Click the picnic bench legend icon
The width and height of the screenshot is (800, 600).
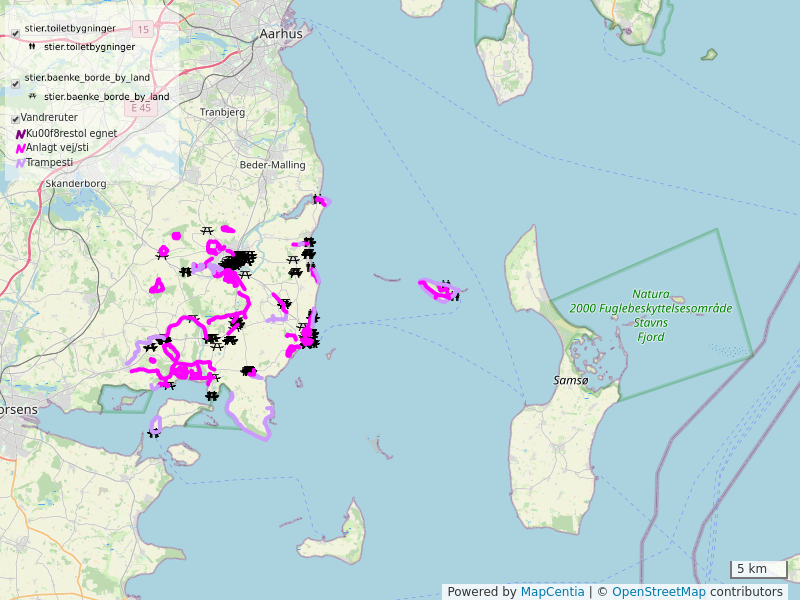coord(32,97)
